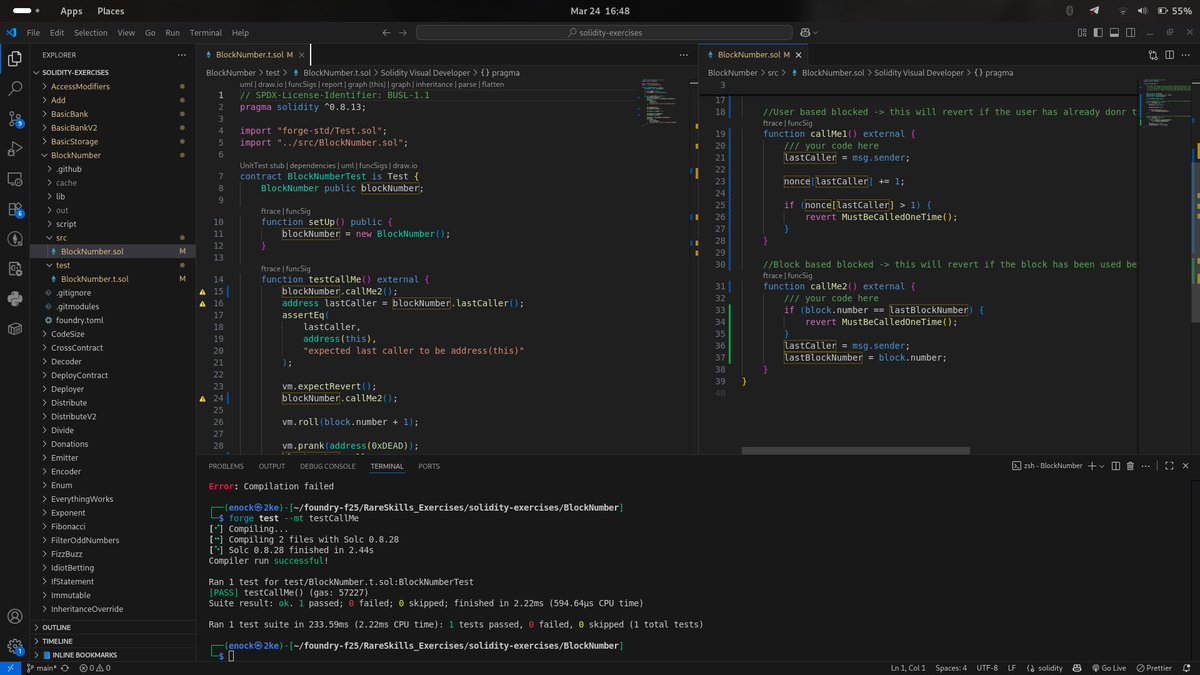The height and width of the screenshot is (675, 1200).
Task: Open the Run and Debug view
Action: 15,149
